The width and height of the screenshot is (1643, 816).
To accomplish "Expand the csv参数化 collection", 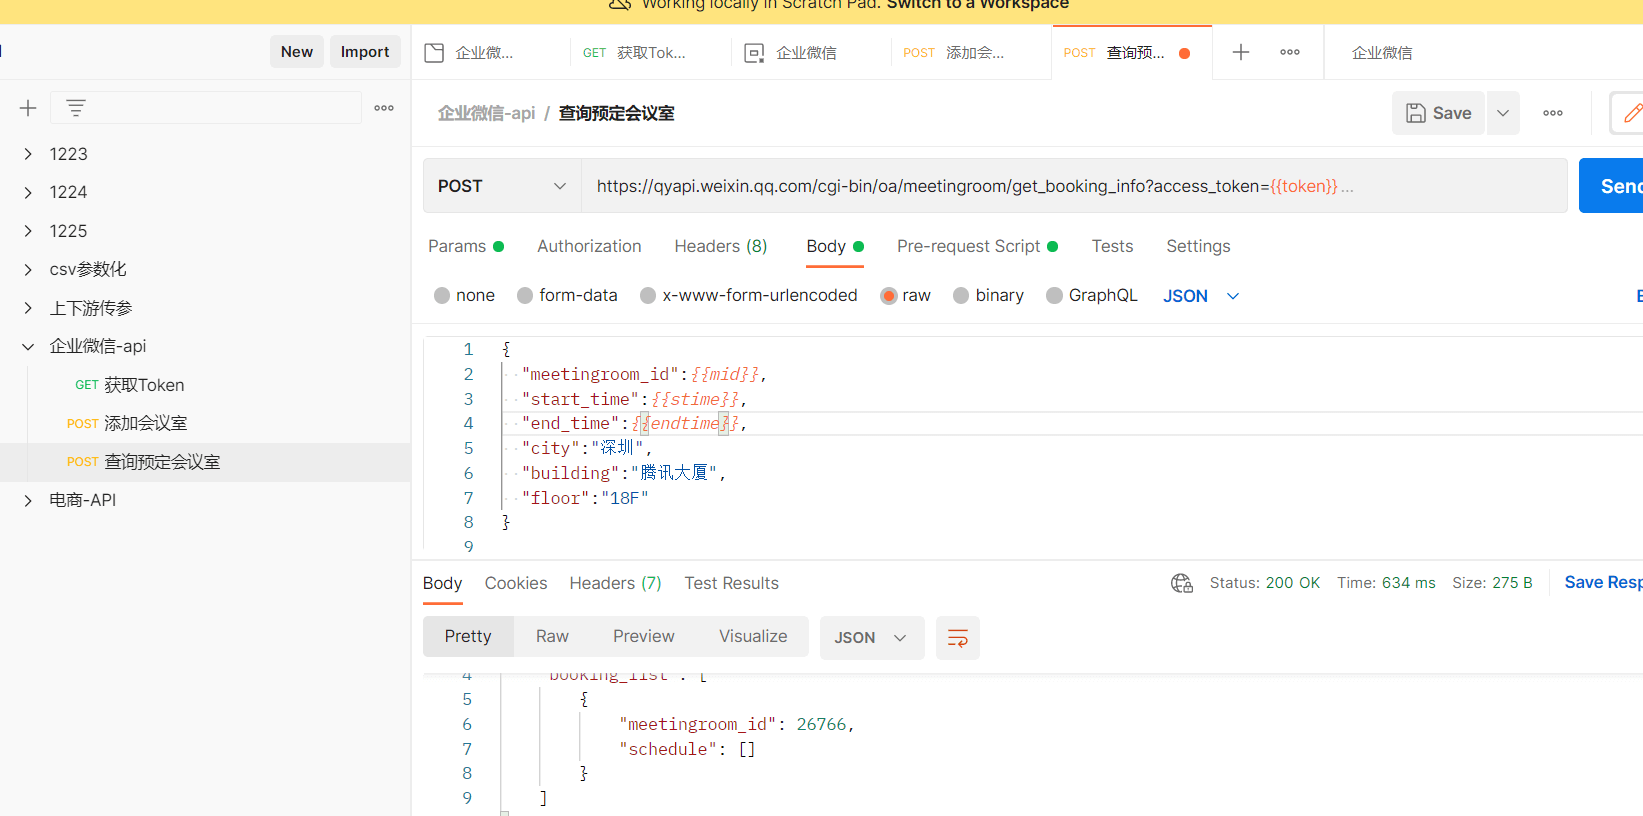I will coord(28,269).
